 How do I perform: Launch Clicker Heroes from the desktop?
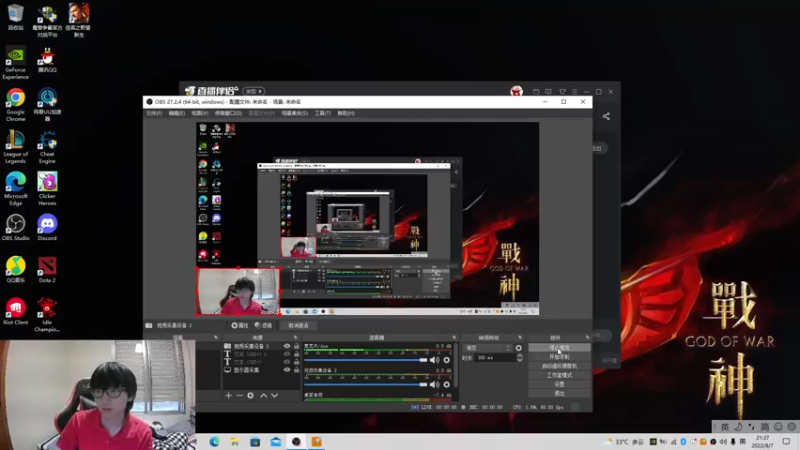click(47, 189)
